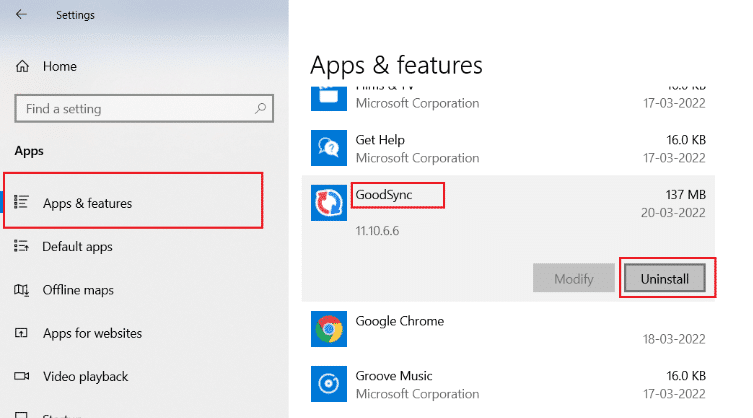Uninstall the GoodSync application
This screenshot has width=753, height=418.
pyautogui.click(x=665, y=278)
